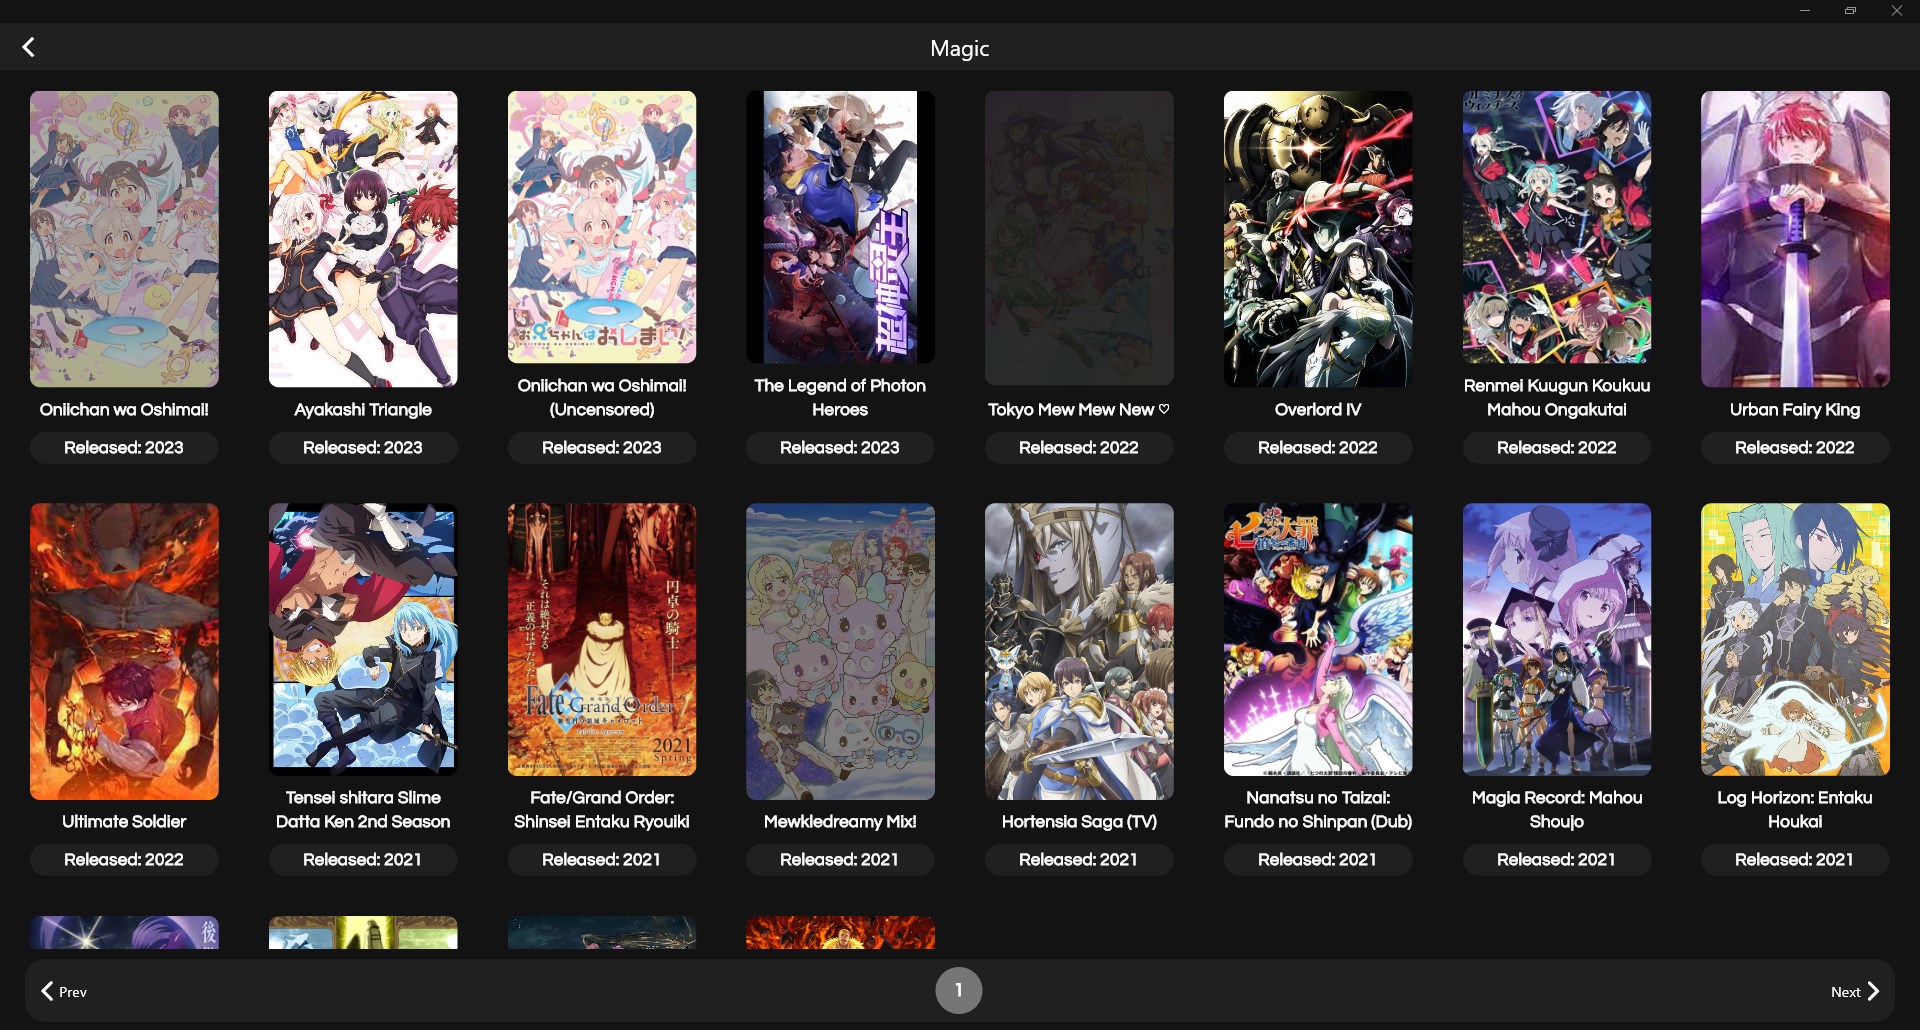
Task: Click Released: 2022 under Urban Fairy King
Action: click(x=1795, y=448)
